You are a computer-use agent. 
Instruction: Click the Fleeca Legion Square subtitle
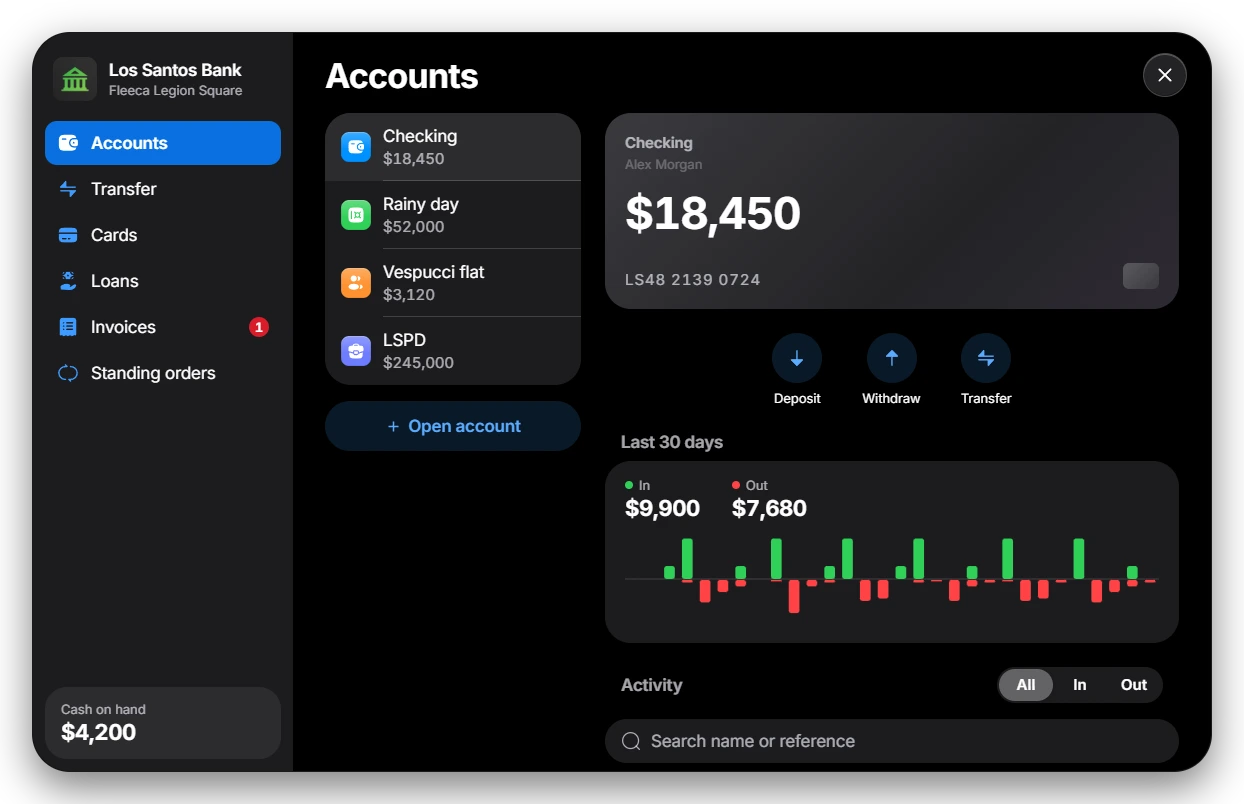click(176, 91)
